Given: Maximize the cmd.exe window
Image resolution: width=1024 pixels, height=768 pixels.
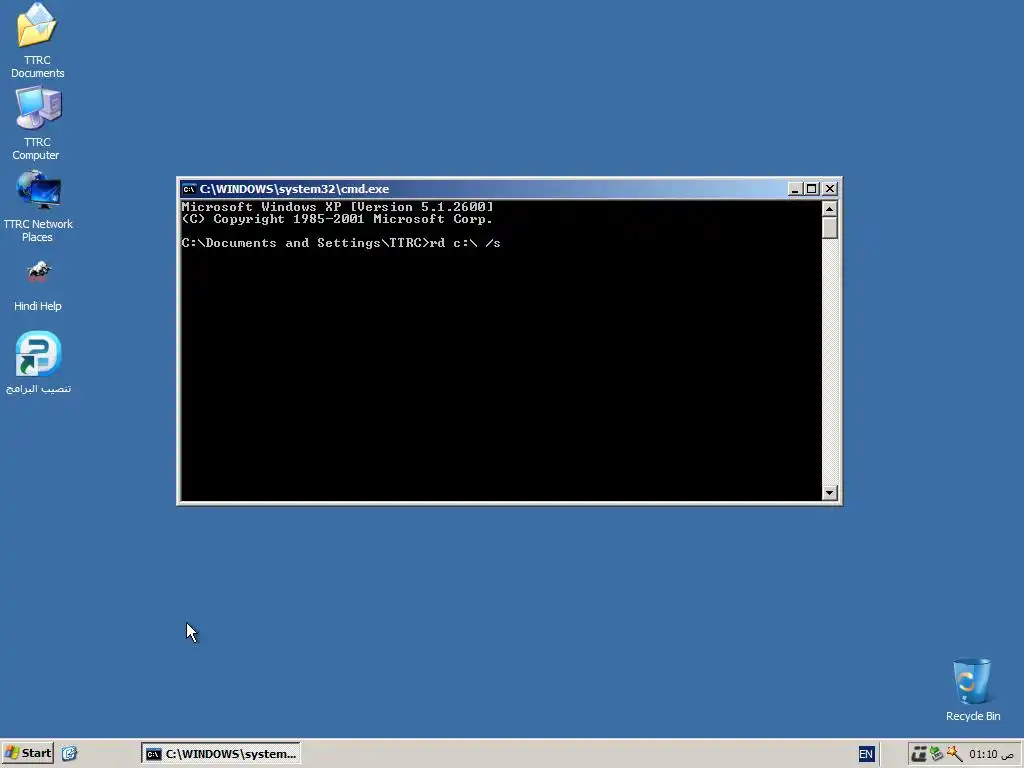Looking at the screenshot, I should pos(812,189).
